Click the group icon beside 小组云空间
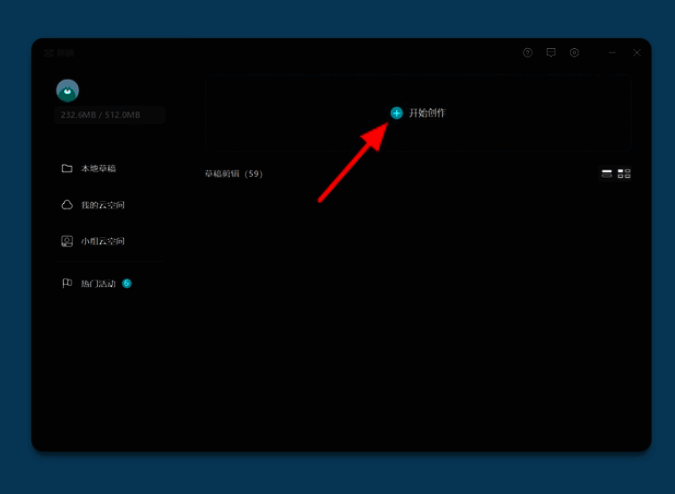Screen dimensions: 675x494 [x=67, y=241]
